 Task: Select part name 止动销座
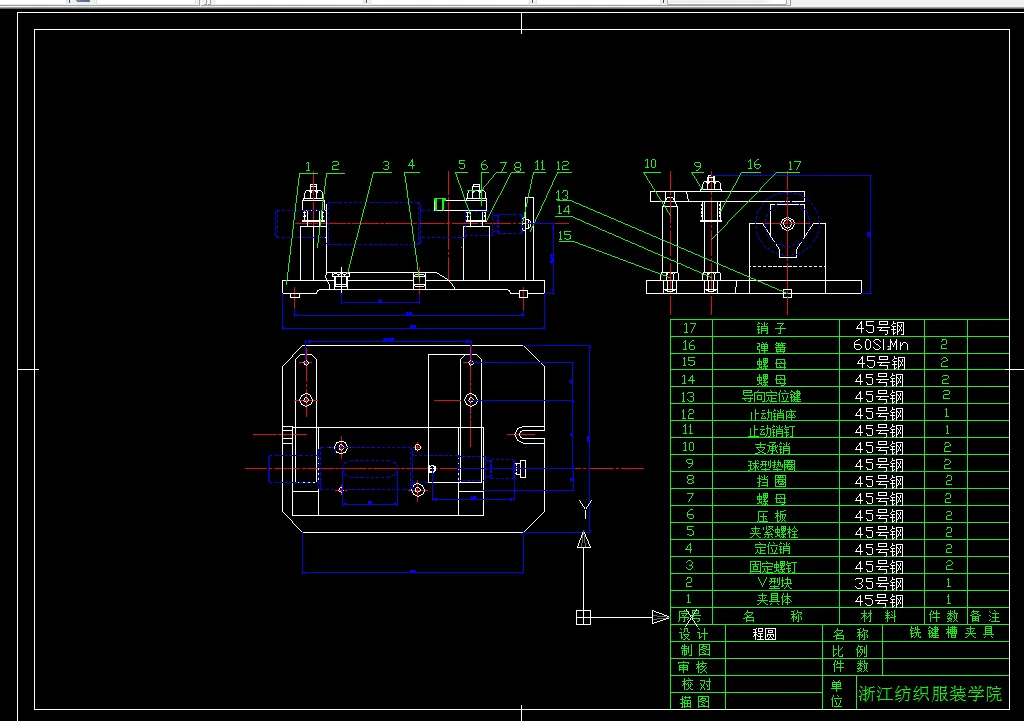pyautogui.click(x=772, y=414)
